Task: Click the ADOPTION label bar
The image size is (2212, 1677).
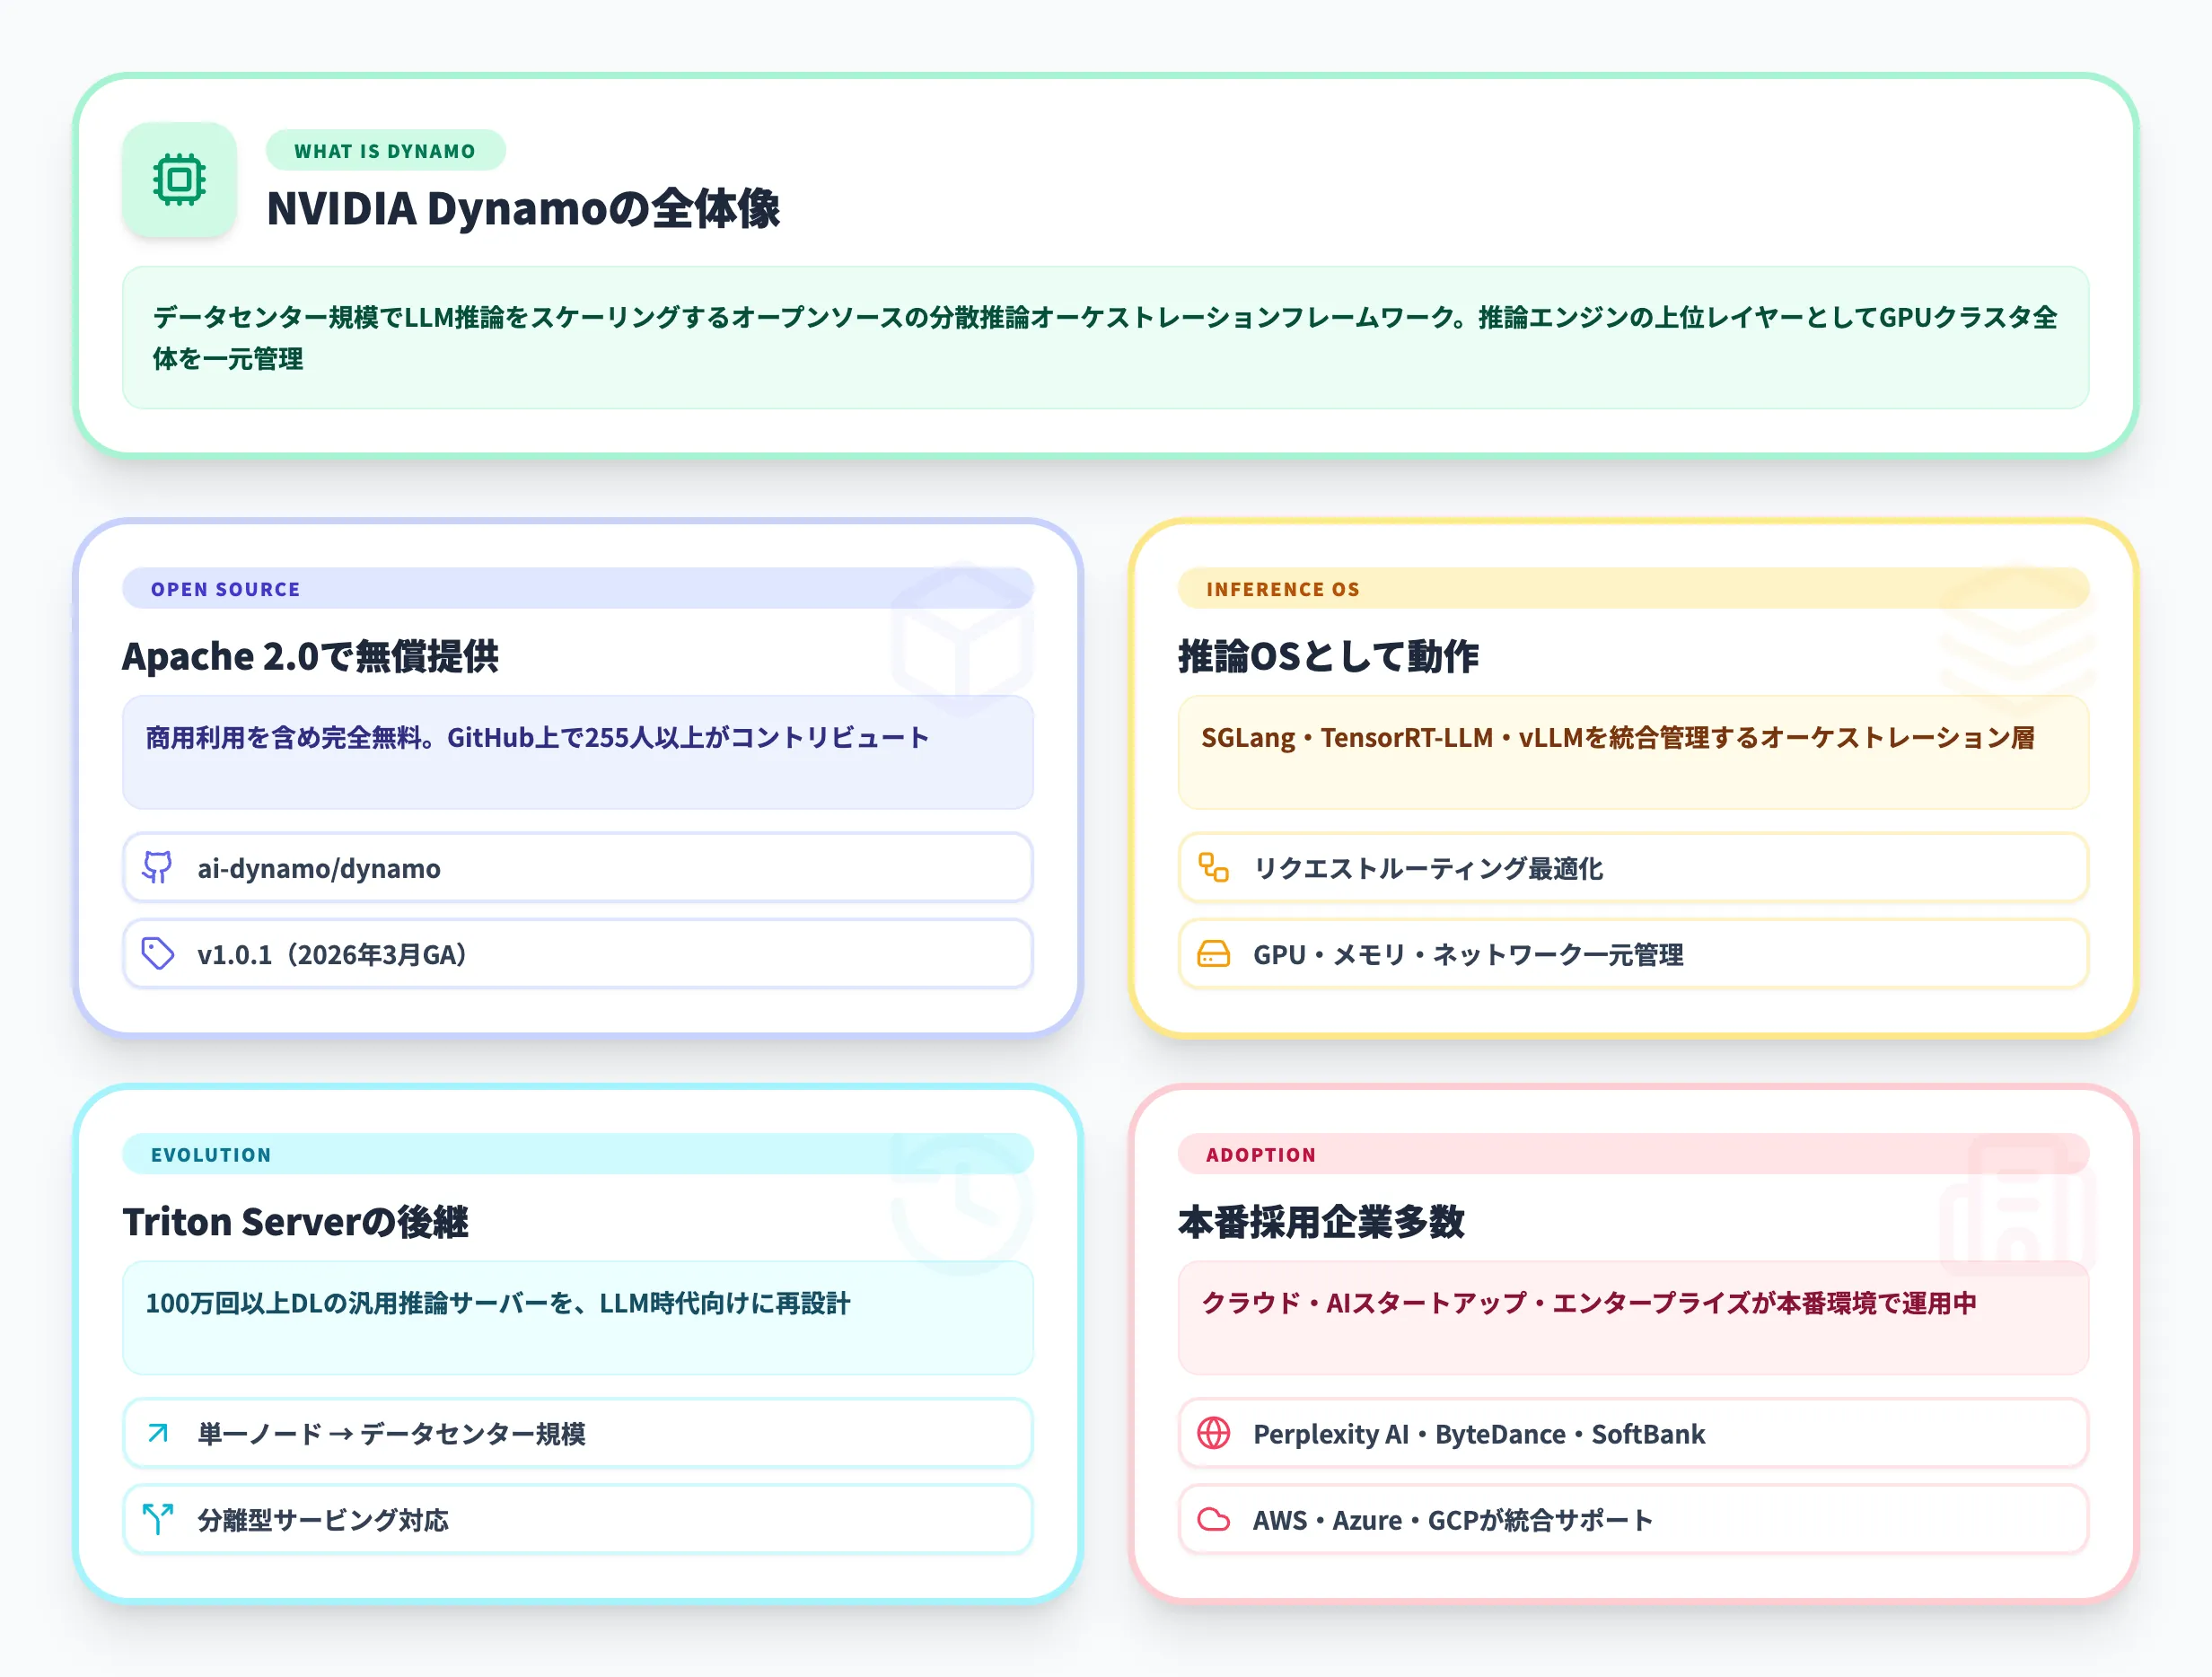Action: click(1632, 1153)
